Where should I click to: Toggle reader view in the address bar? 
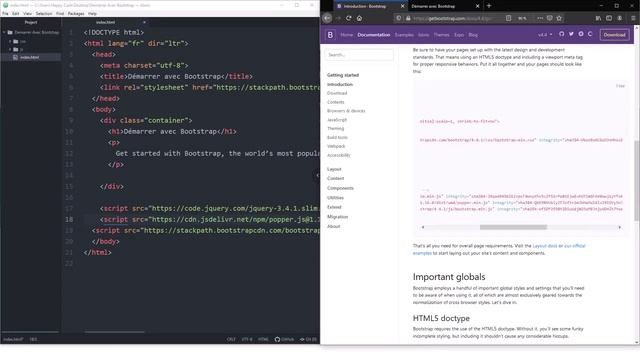[508, 18]
